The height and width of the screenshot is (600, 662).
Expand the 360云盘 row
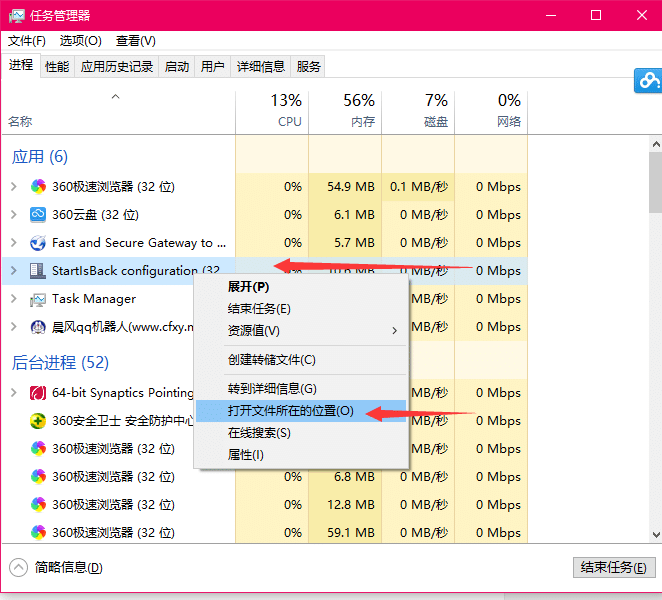[x=14, y=214]
